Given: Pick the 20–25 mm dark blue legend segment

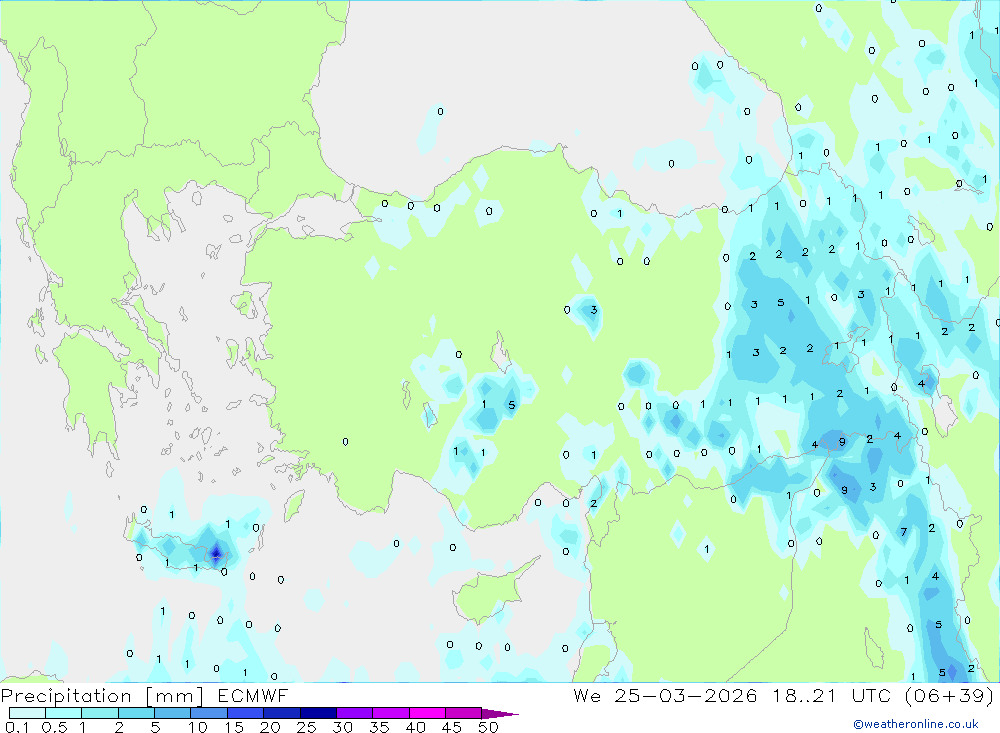Looking at the screenshot, I should [x=281, y=713].
